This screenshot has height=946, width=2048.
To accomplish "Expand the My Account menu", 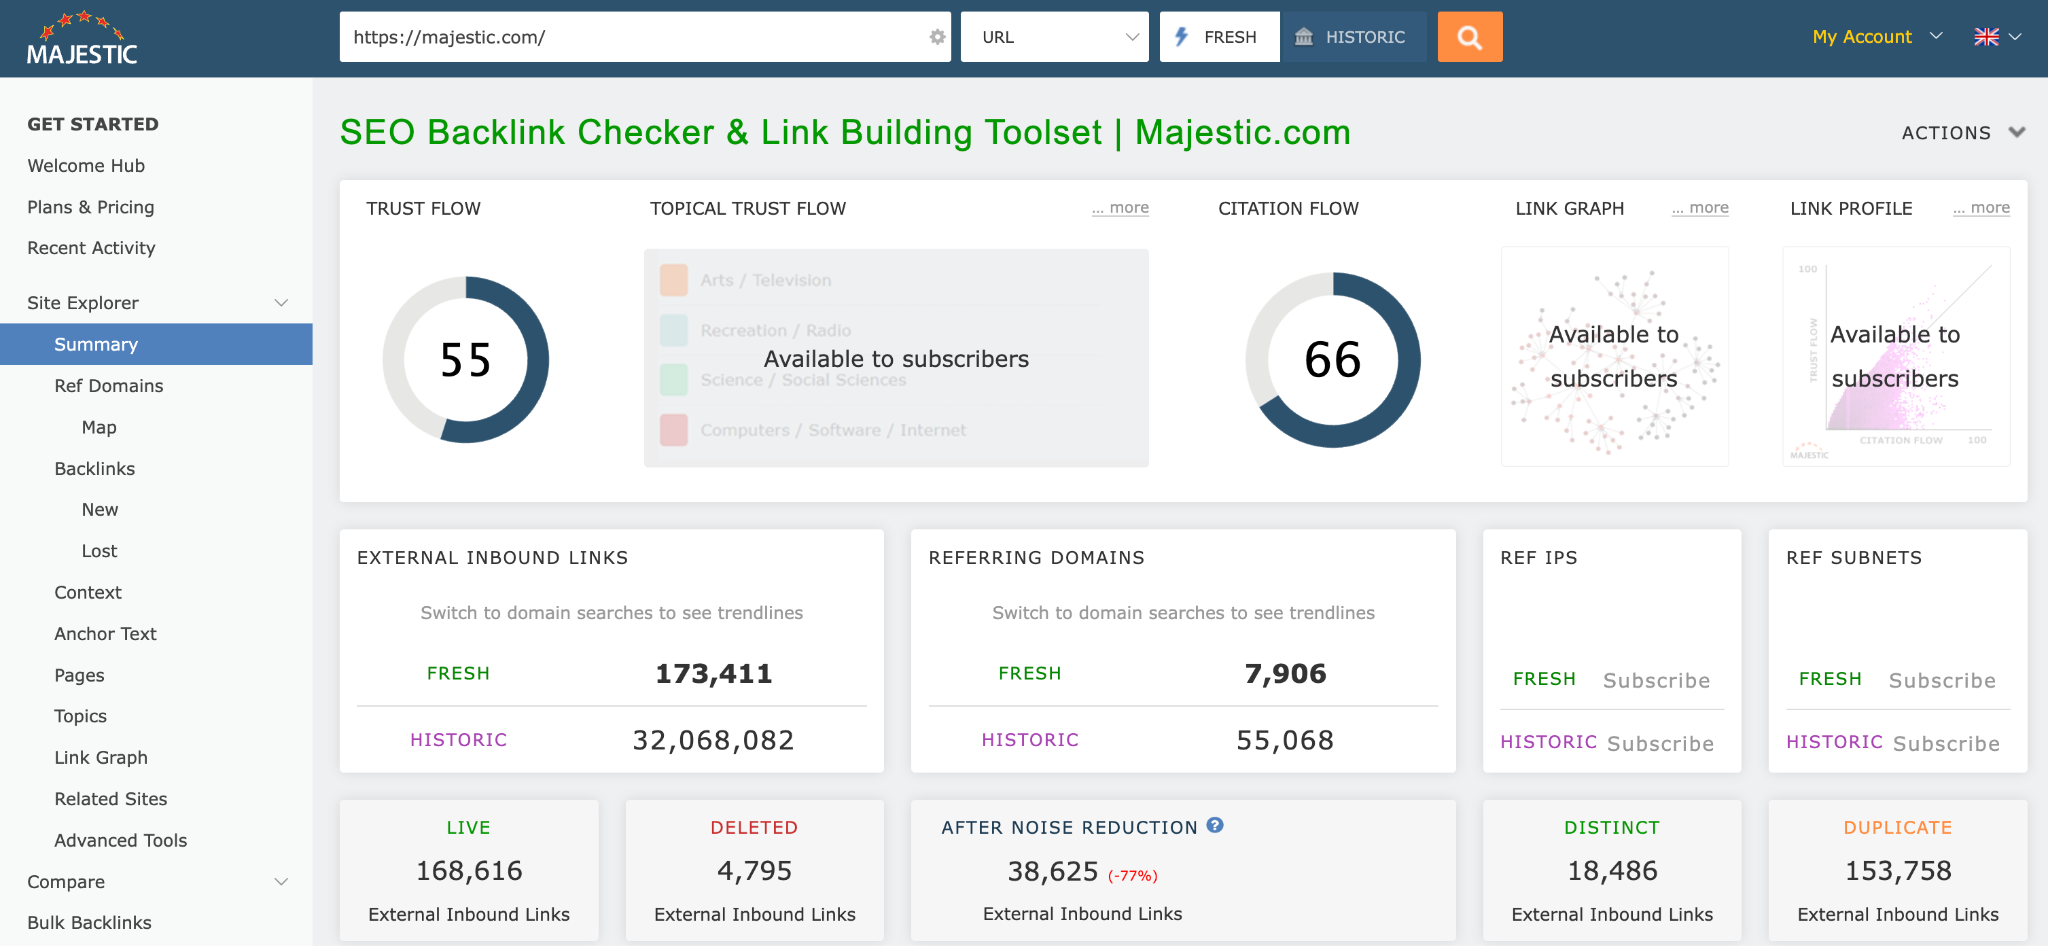I will (x=1877, y=37).
